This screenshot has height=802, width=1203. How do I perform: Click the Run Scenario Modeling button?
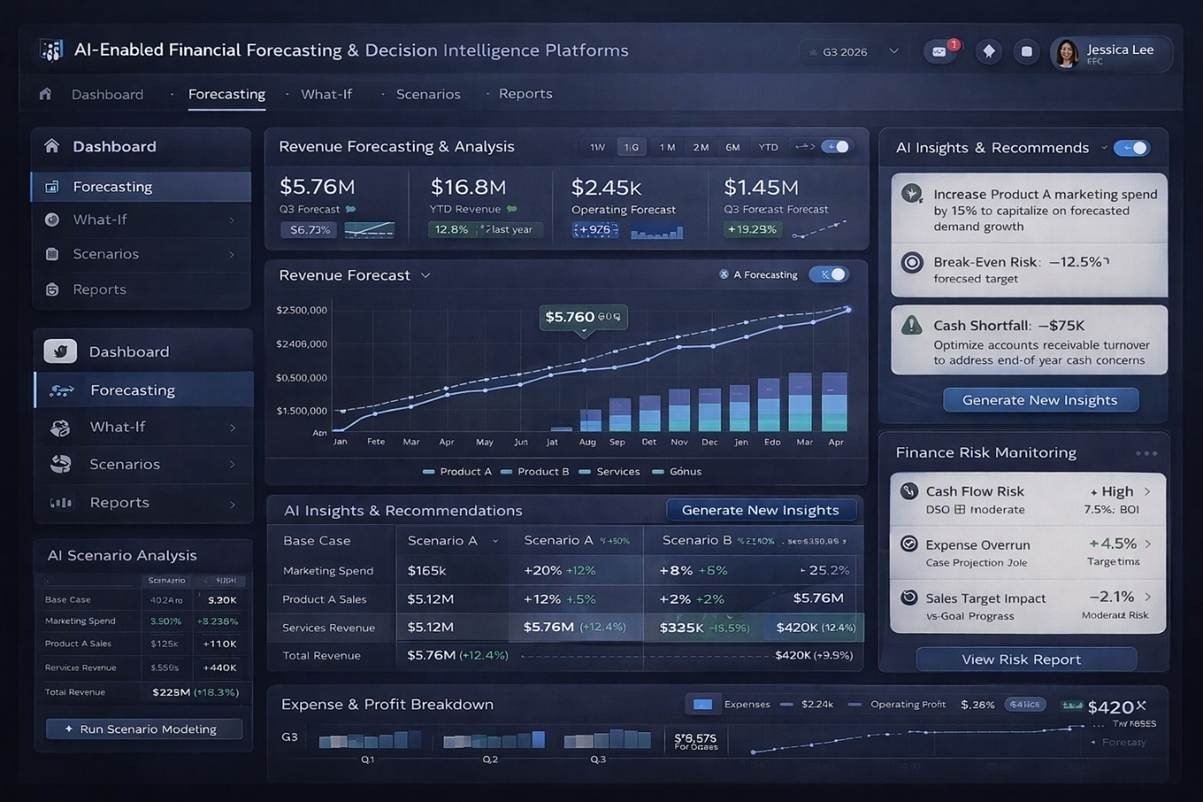tap(144, 729)
